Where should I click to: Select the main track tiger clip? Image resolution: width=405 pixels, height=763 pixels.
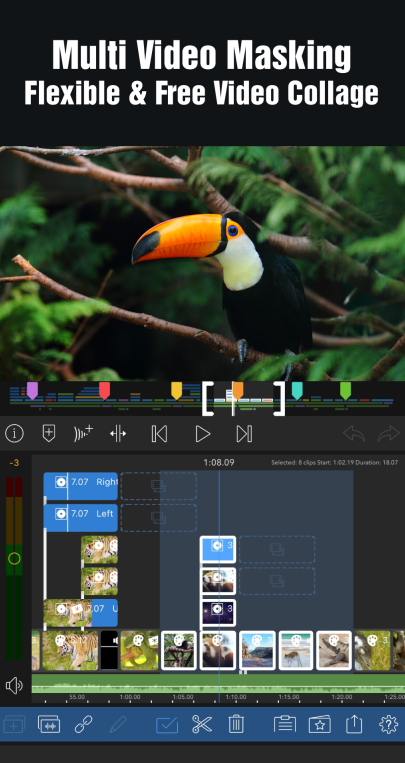(x=70, y=650)
